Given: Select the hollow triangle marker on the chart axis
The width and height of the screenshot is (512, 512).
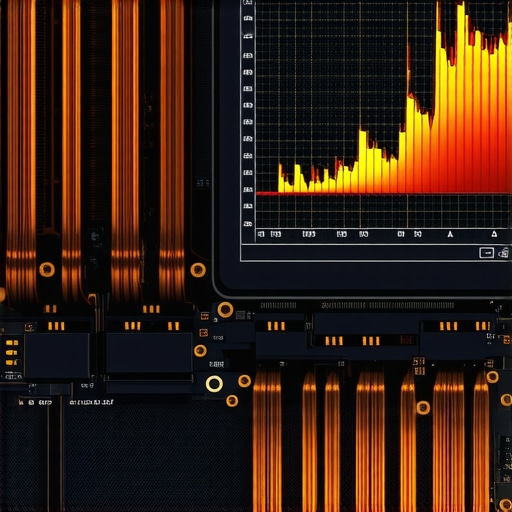Looking at the screenshot, I should [x=494, y=234].
